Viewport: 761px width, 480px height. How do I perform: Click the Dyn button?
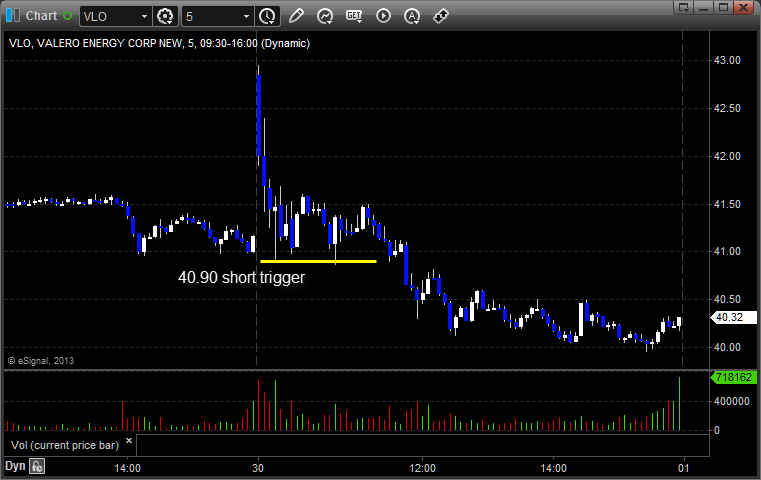pyautogui.click(x=15, y=466)
